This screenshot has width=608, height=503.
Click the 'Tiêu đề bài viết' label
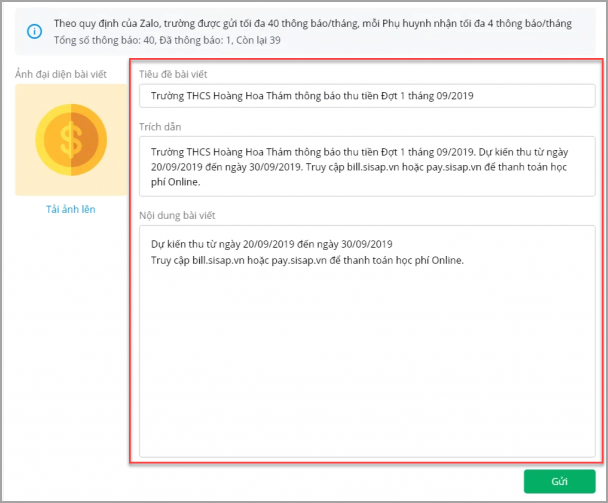pos(173,74)
